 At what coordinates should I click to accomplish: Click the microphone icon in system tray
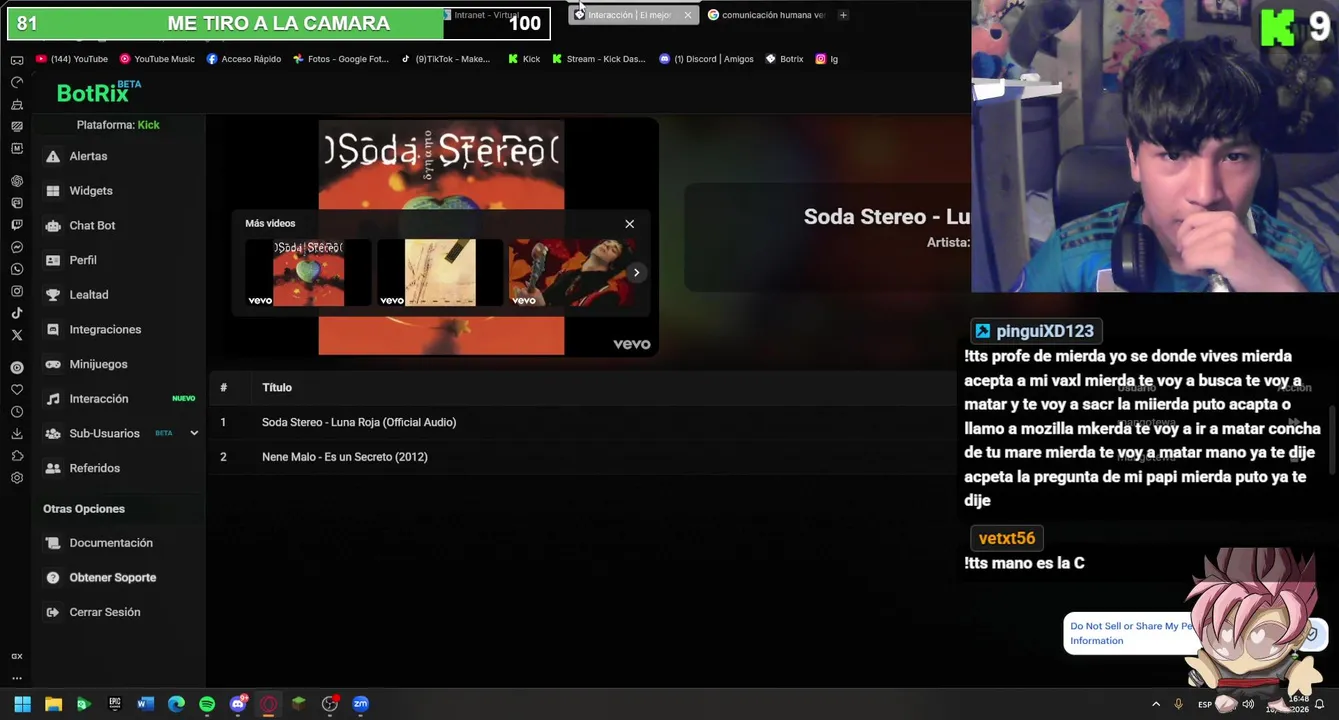point(1179,704)
